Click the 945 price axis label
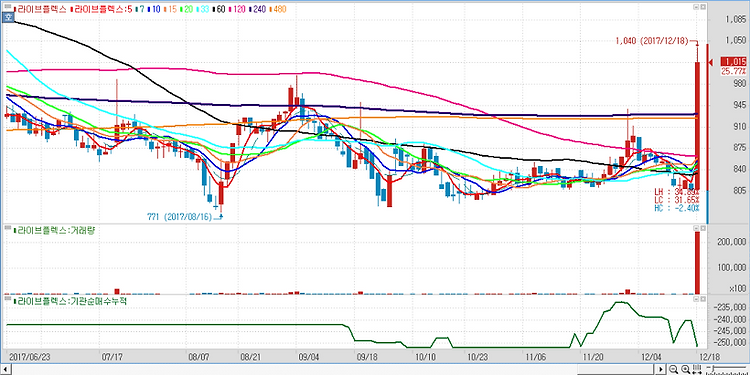 (x=739, y=105)
